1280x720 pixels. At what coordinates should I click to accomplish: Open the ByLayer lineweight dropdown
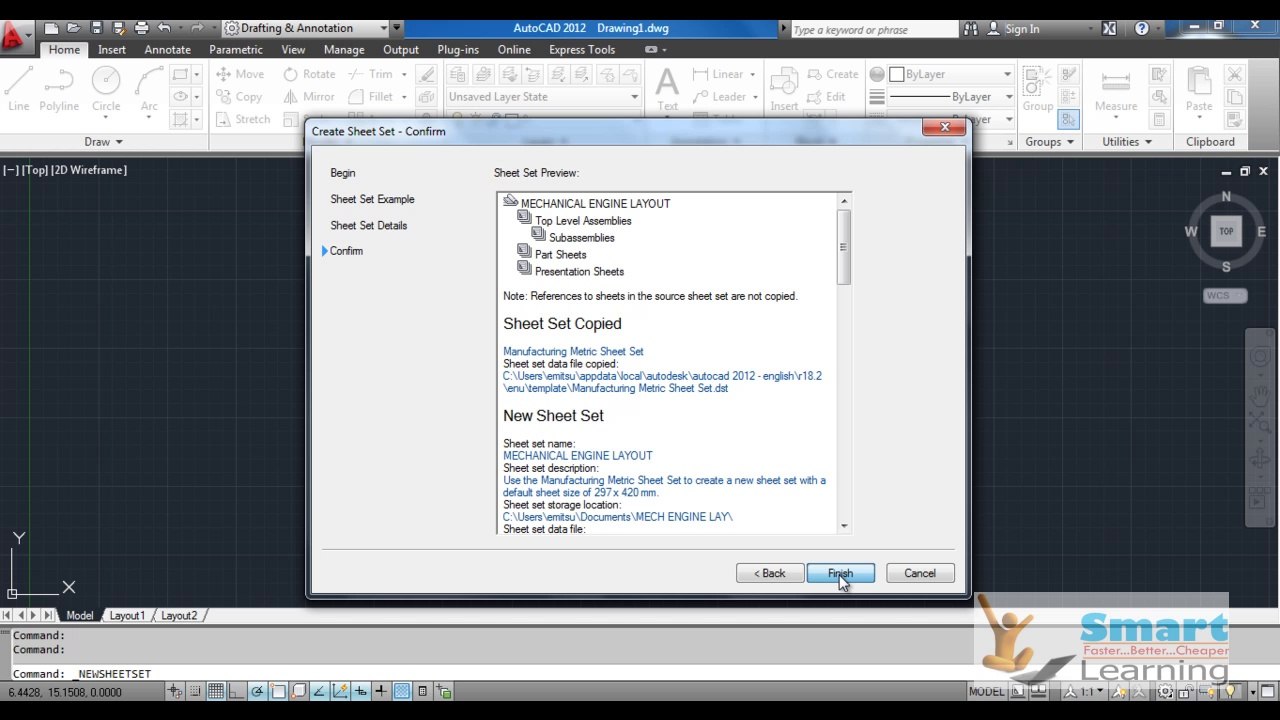(950, 97)
